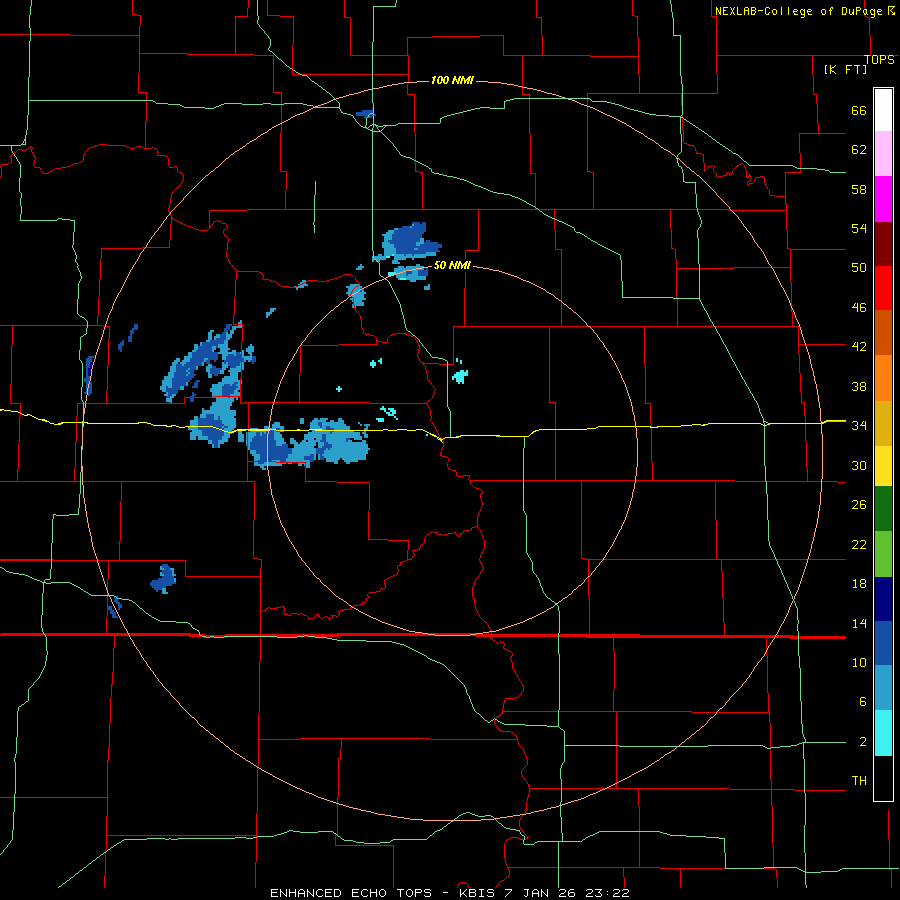Click the 100 NMI range ring label

tap(452, 80)
